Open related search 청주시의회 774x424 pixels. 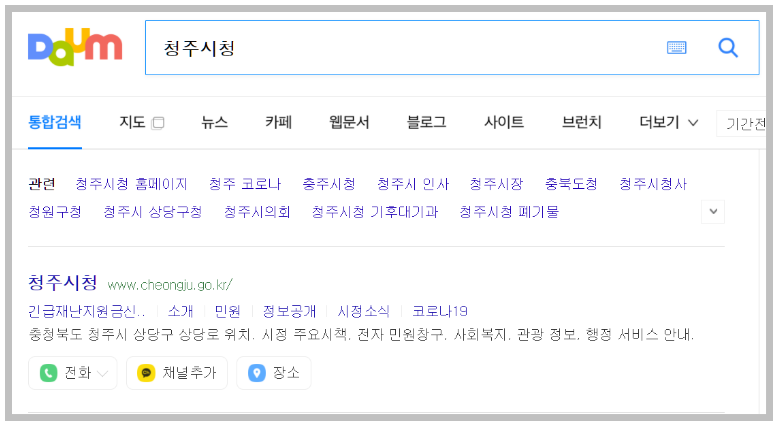click(x=257, y=212)
